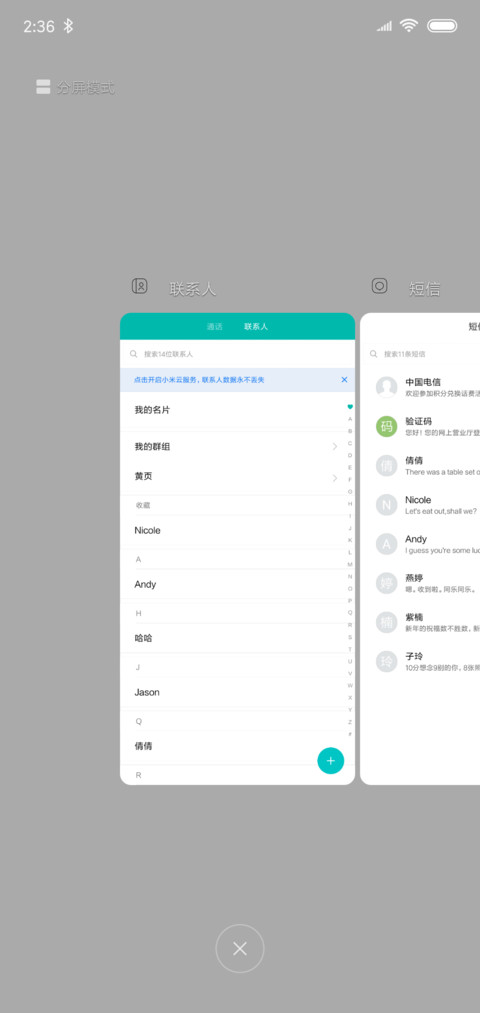Viewport: 480px width, 1013px height.
Task: Tap the Contacts search magnifier icon
Action: 134,354
